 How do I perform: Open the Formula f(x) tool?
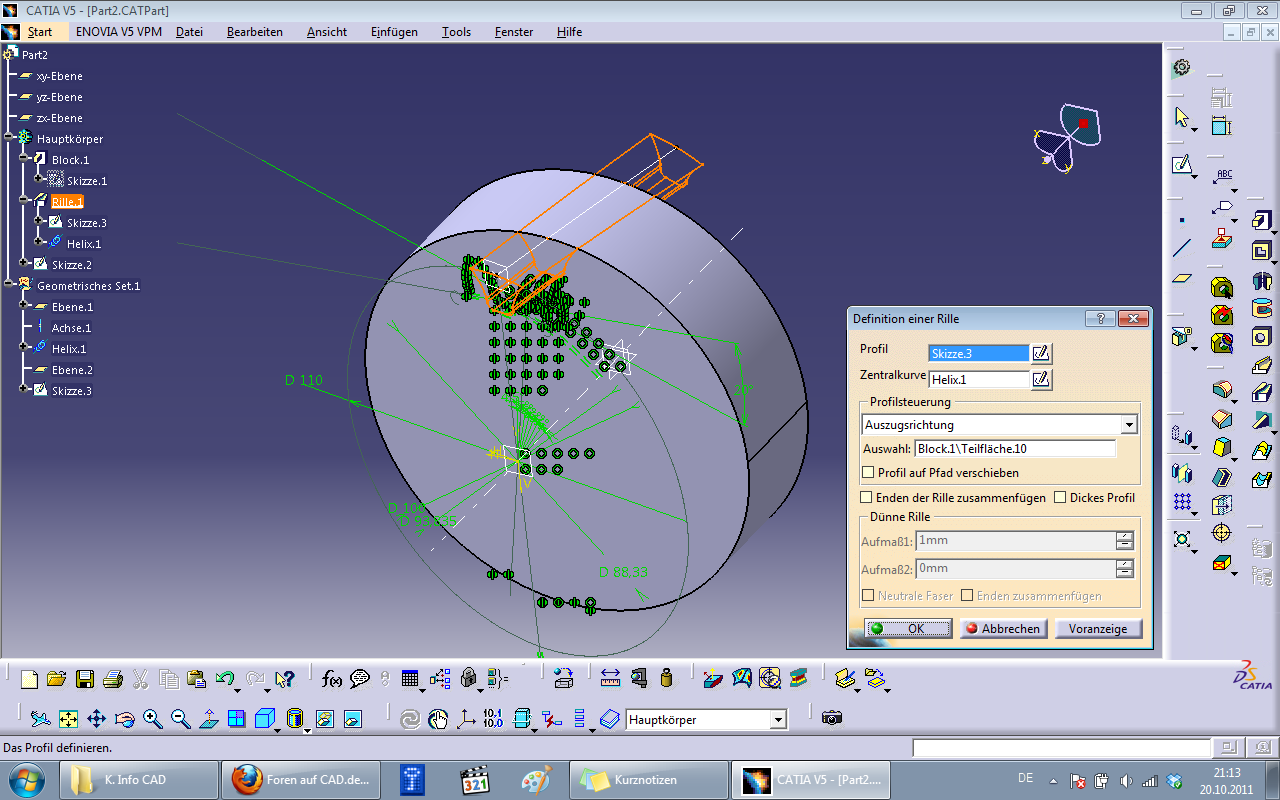click(x=332, y=680)
